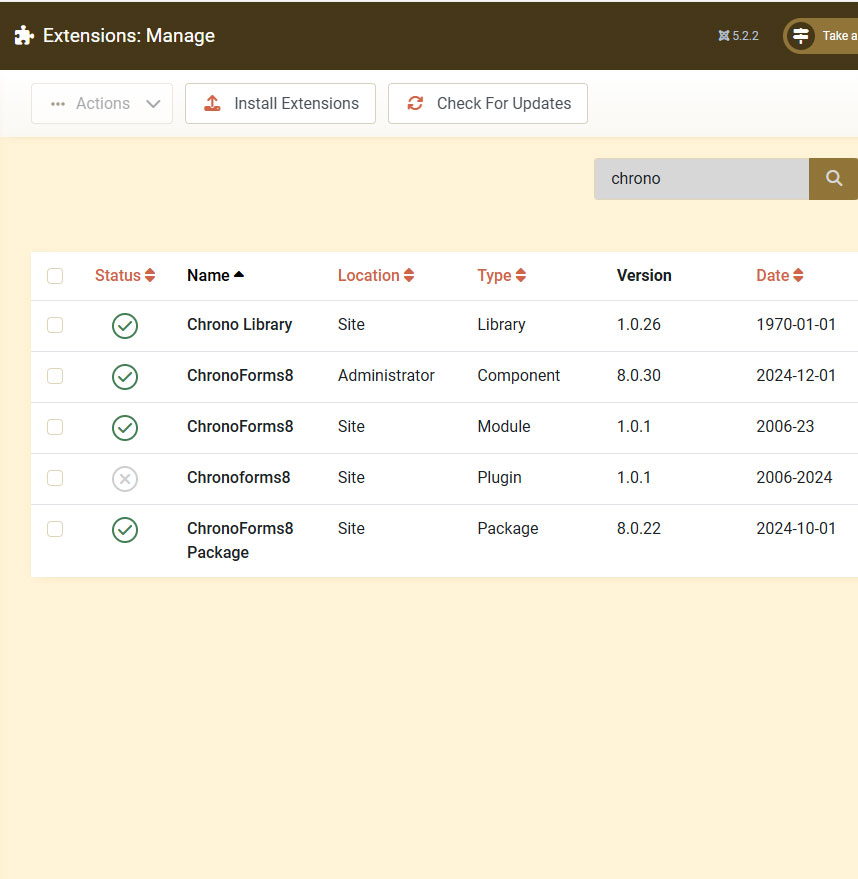The image size is (858, 879).
Task: Click the Take a tour signpost icon
Action: (x=801, y=36)
